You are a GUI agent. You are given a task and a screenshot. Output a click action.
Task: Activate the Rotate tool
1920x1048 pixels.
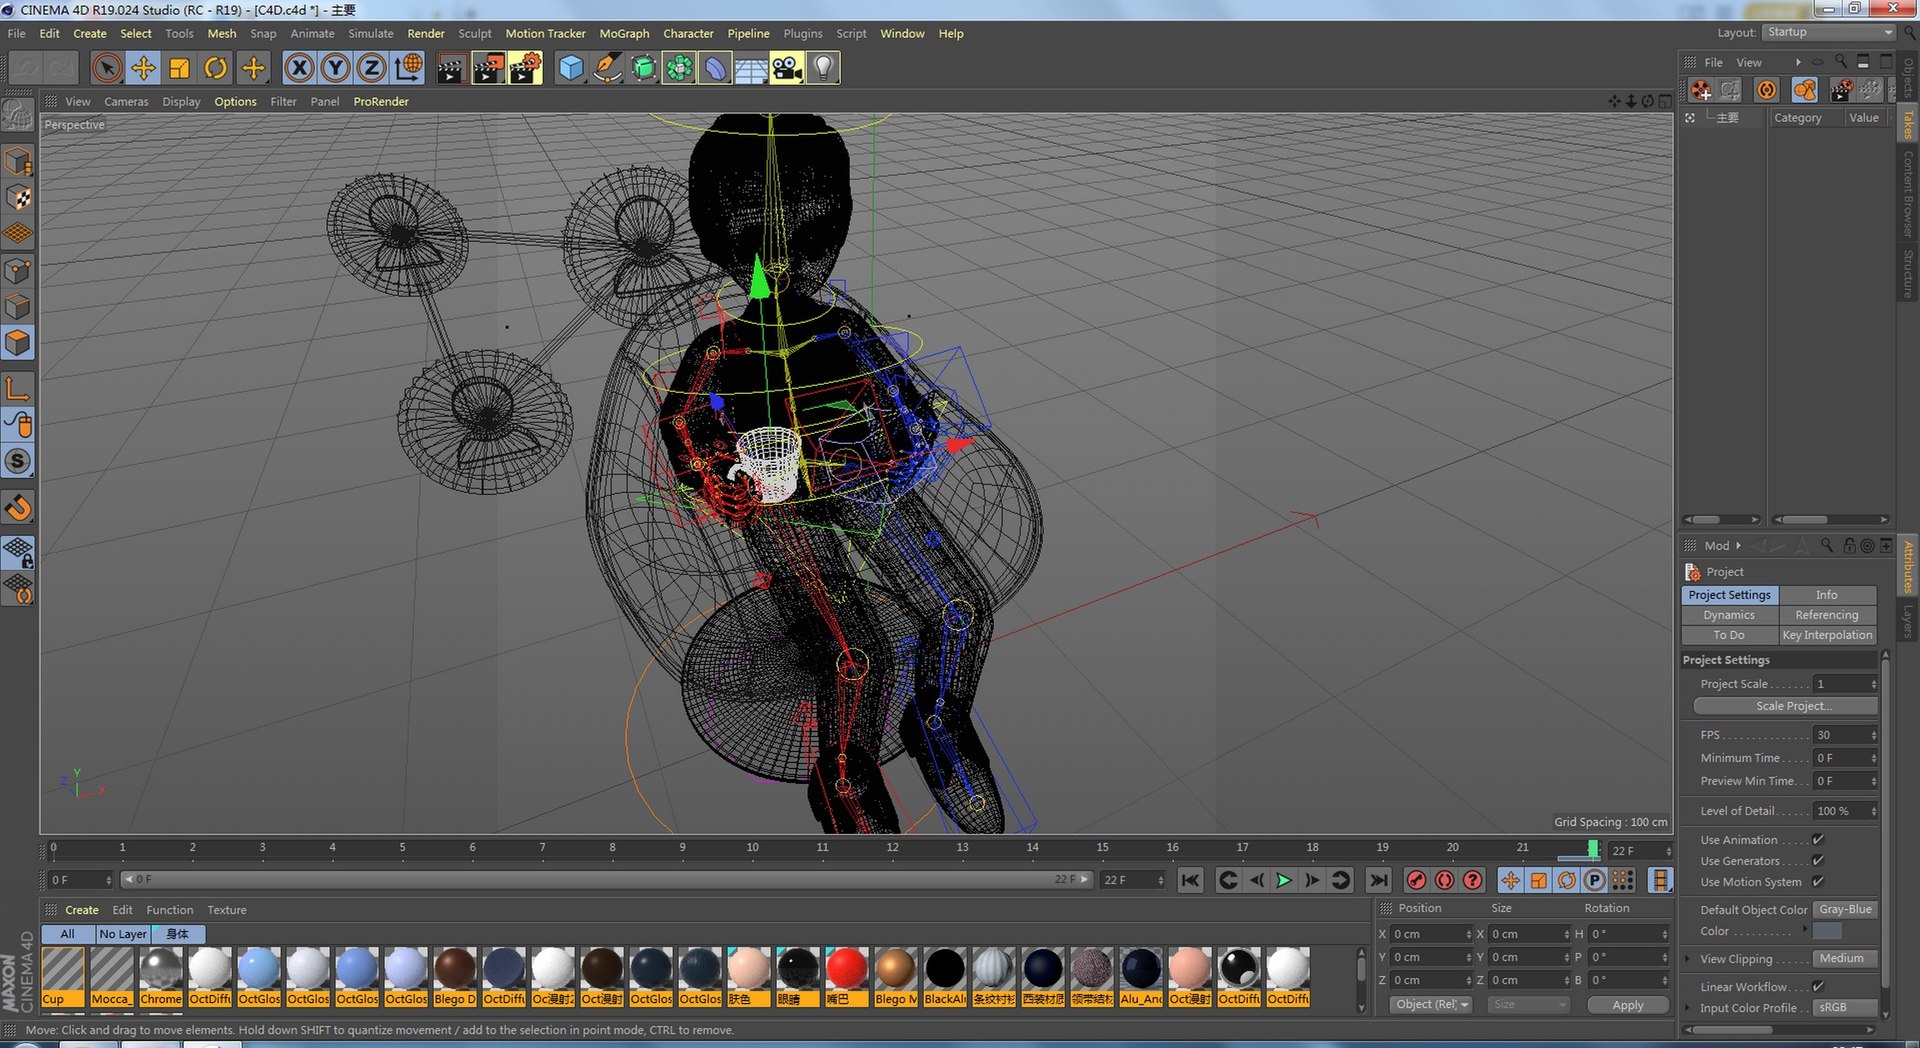coord(215,68)
